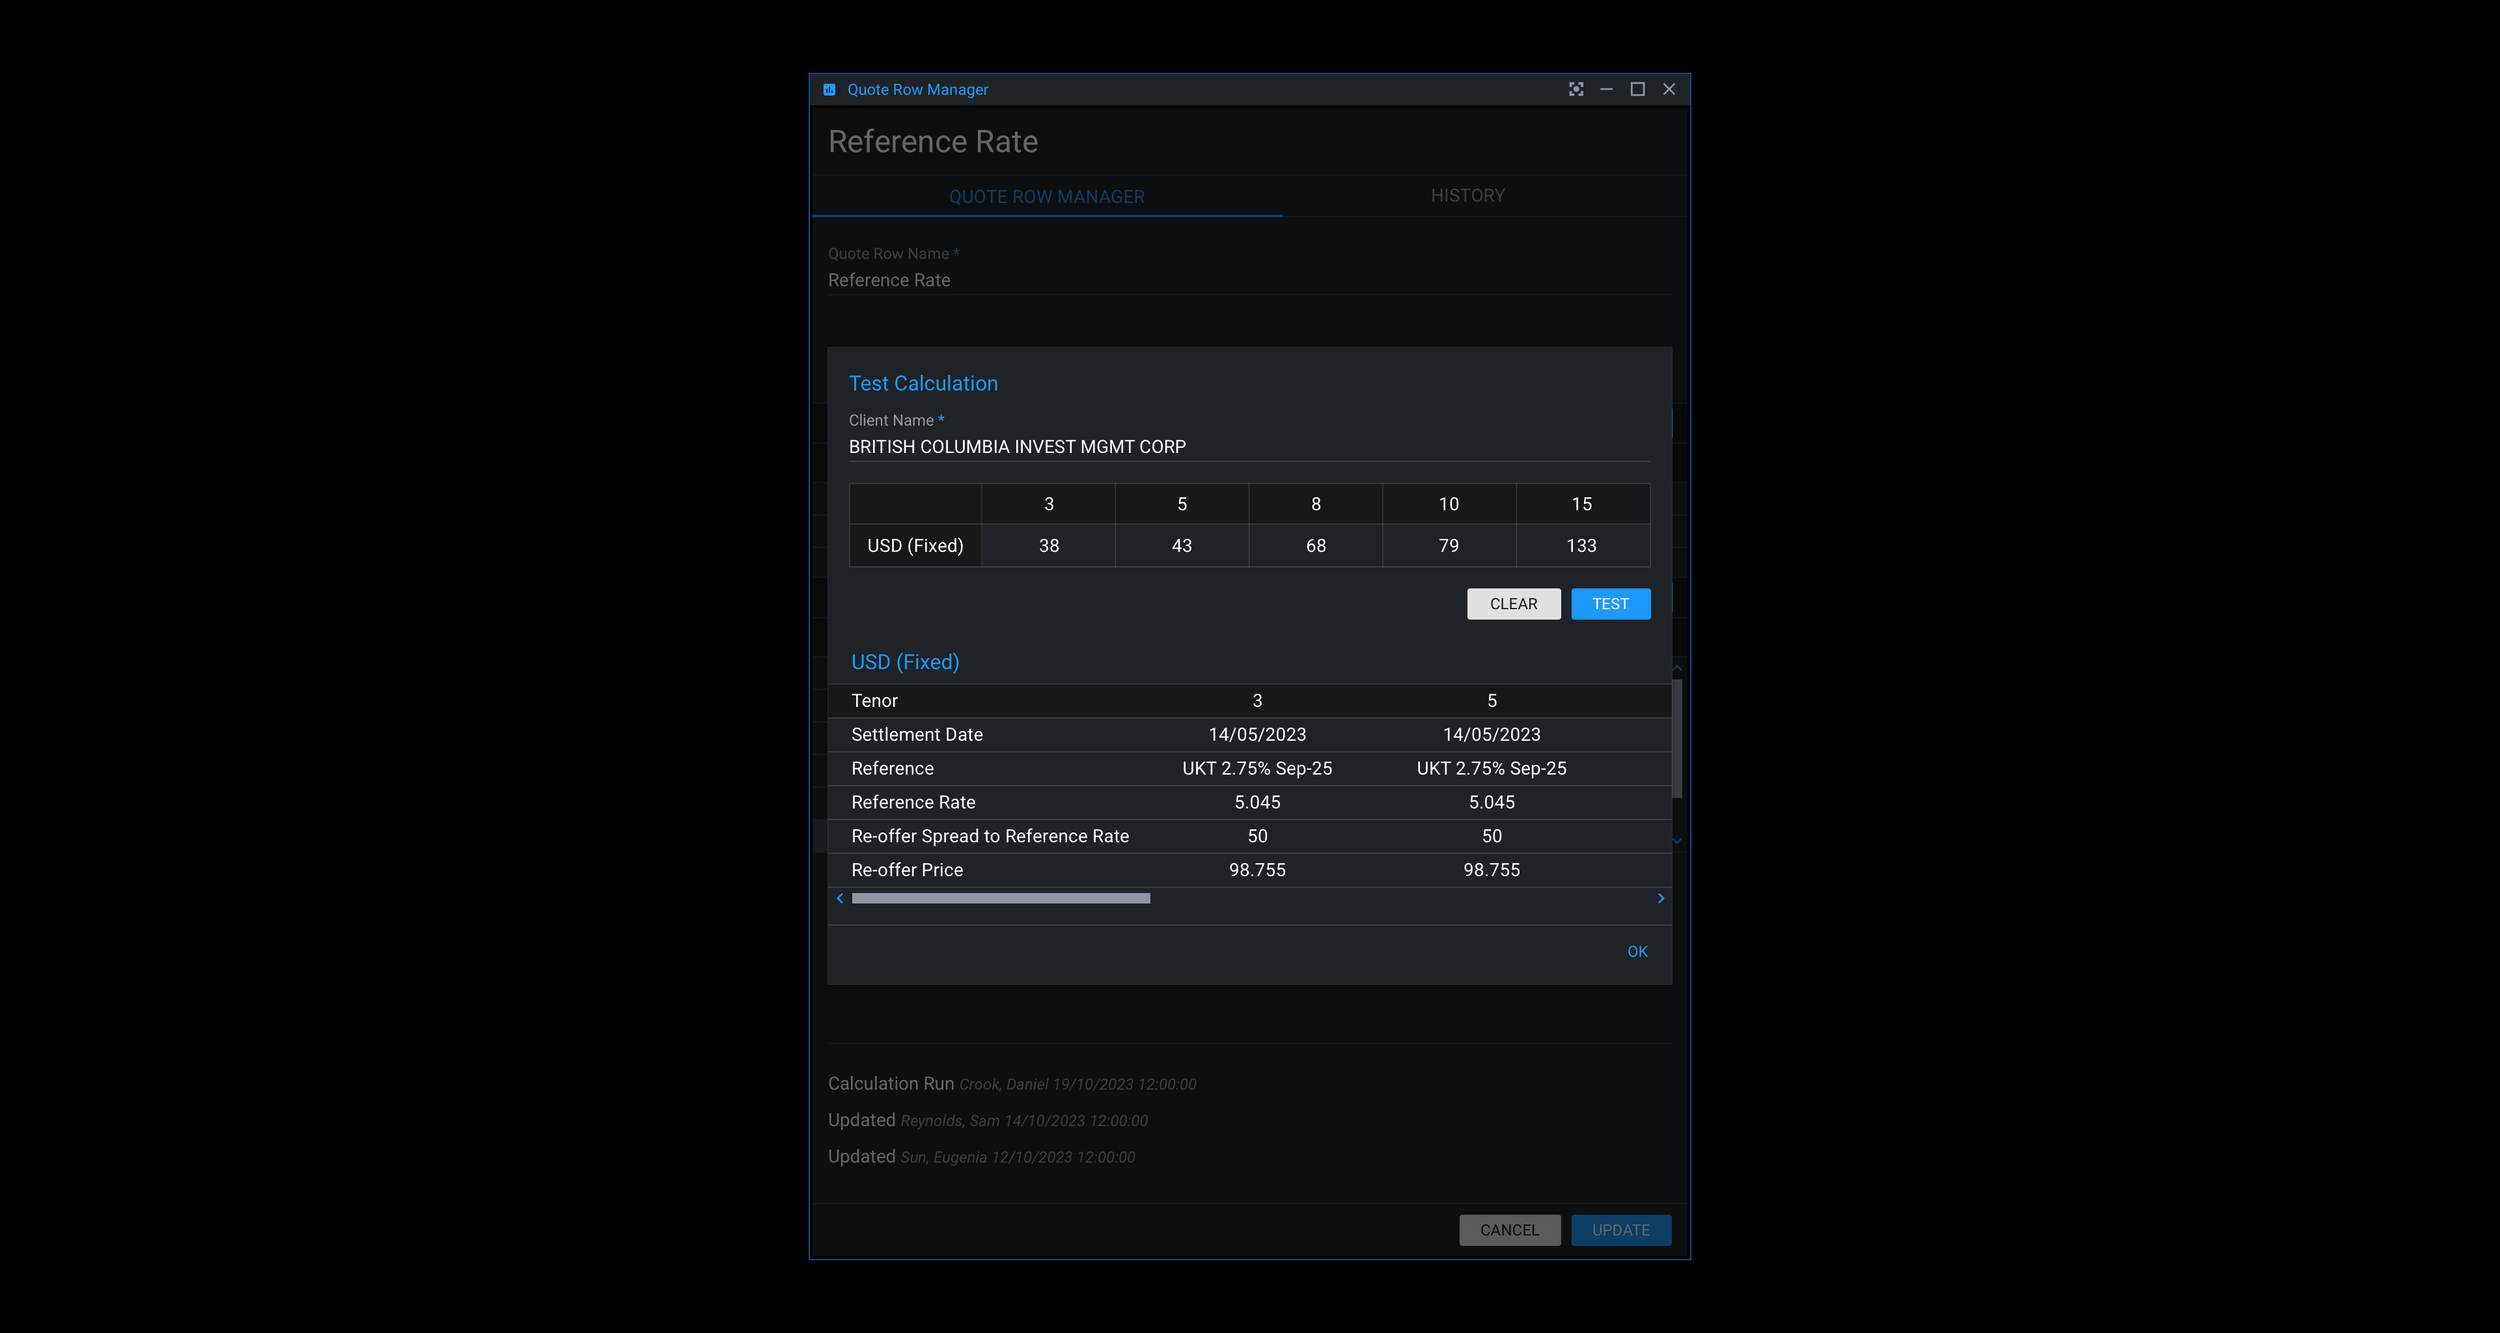2500x1333 pixels.
Task: Select the spread value 68 under tenor 8
Action: [1315, 546]
